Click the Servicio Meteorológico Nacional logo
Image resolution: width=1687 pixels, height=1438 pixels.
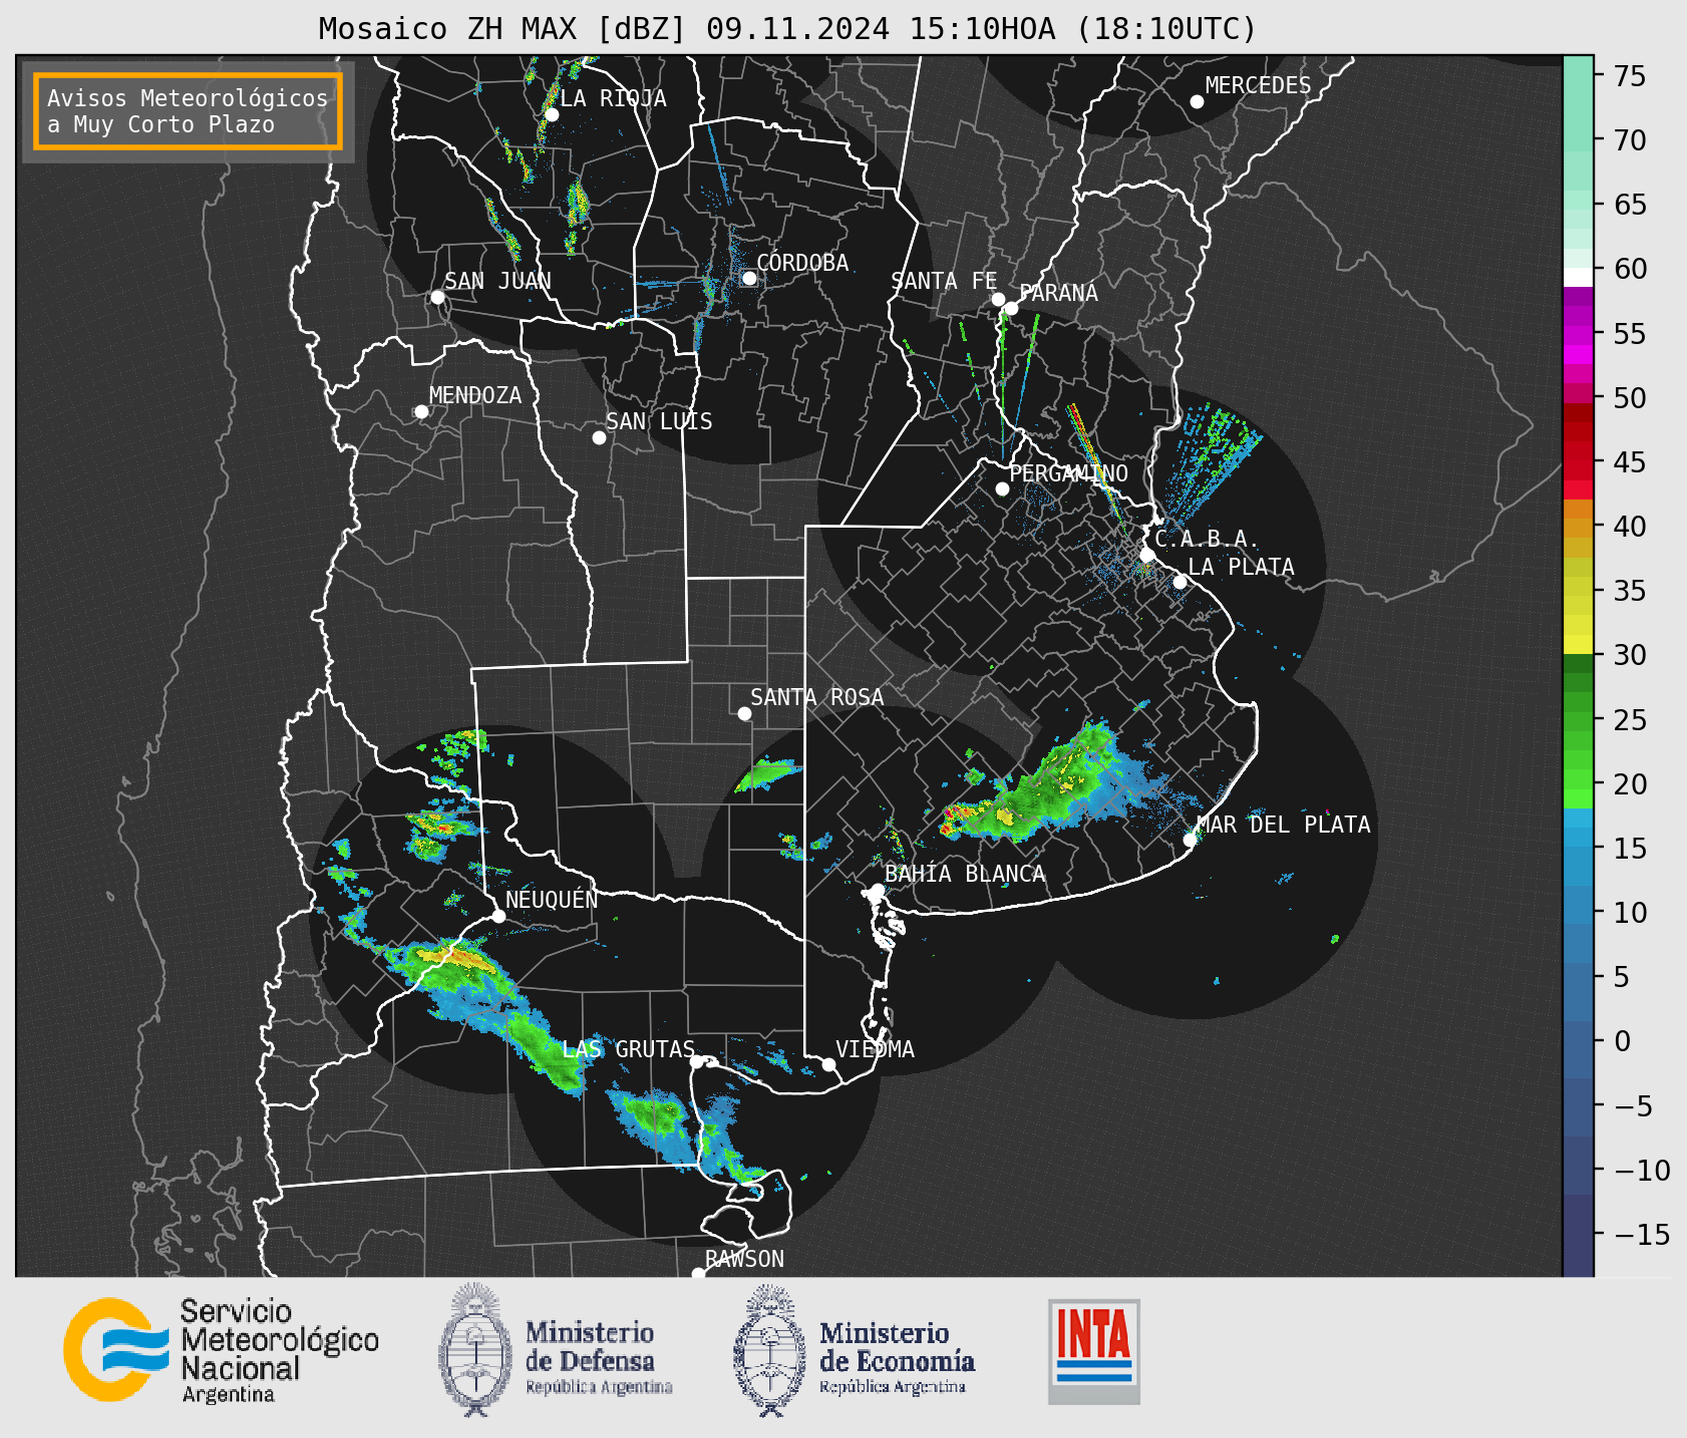221,1351
